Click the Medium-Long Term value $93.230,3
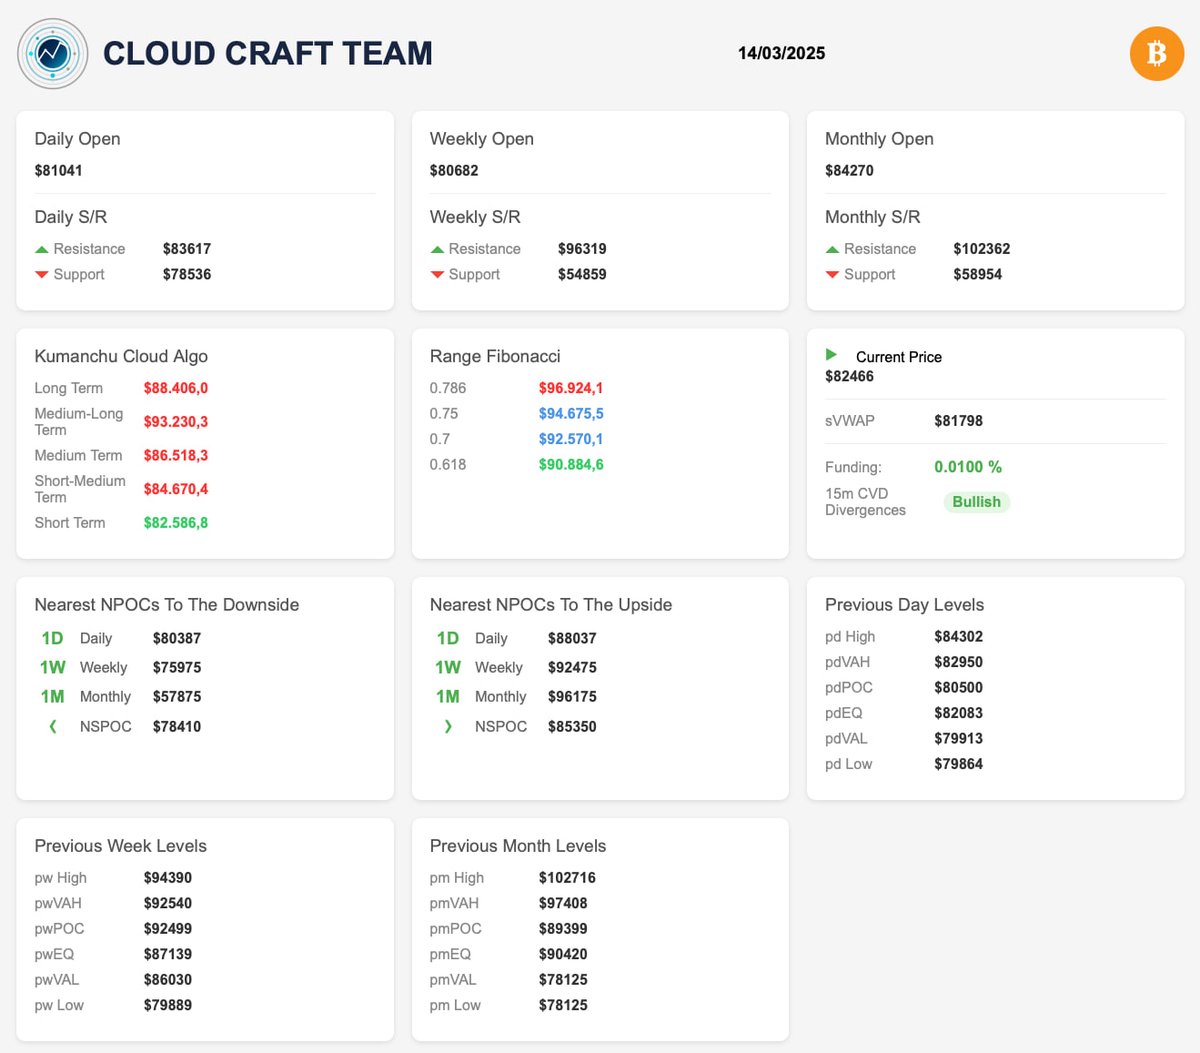This screenshot has width=1200, height=1053. pyautogui.click(x=176, y=422)
